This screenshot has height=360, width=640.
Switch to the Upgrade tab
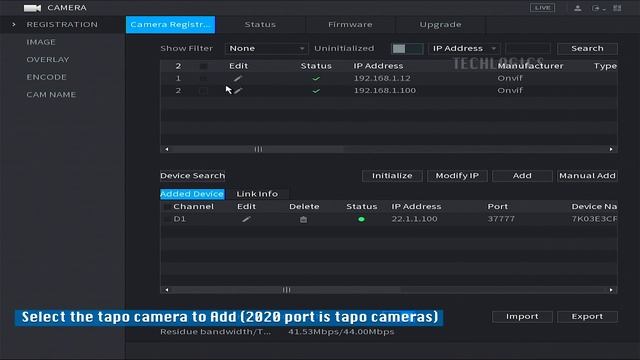point(440,24)
